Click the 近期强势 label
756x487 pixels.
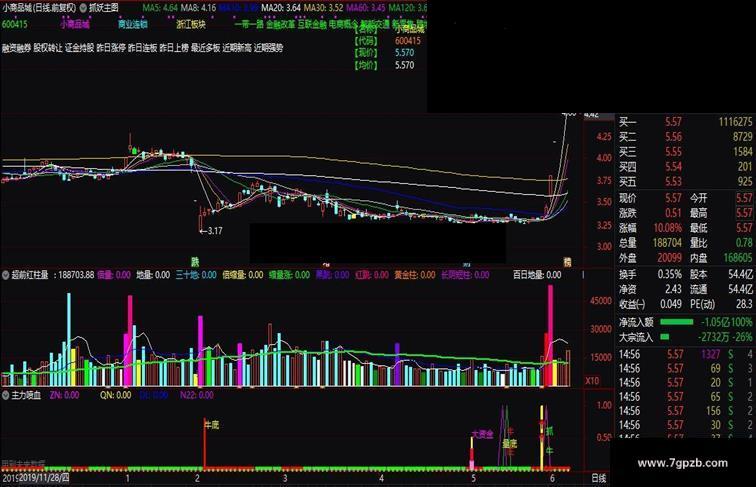[x=269, y=48]
